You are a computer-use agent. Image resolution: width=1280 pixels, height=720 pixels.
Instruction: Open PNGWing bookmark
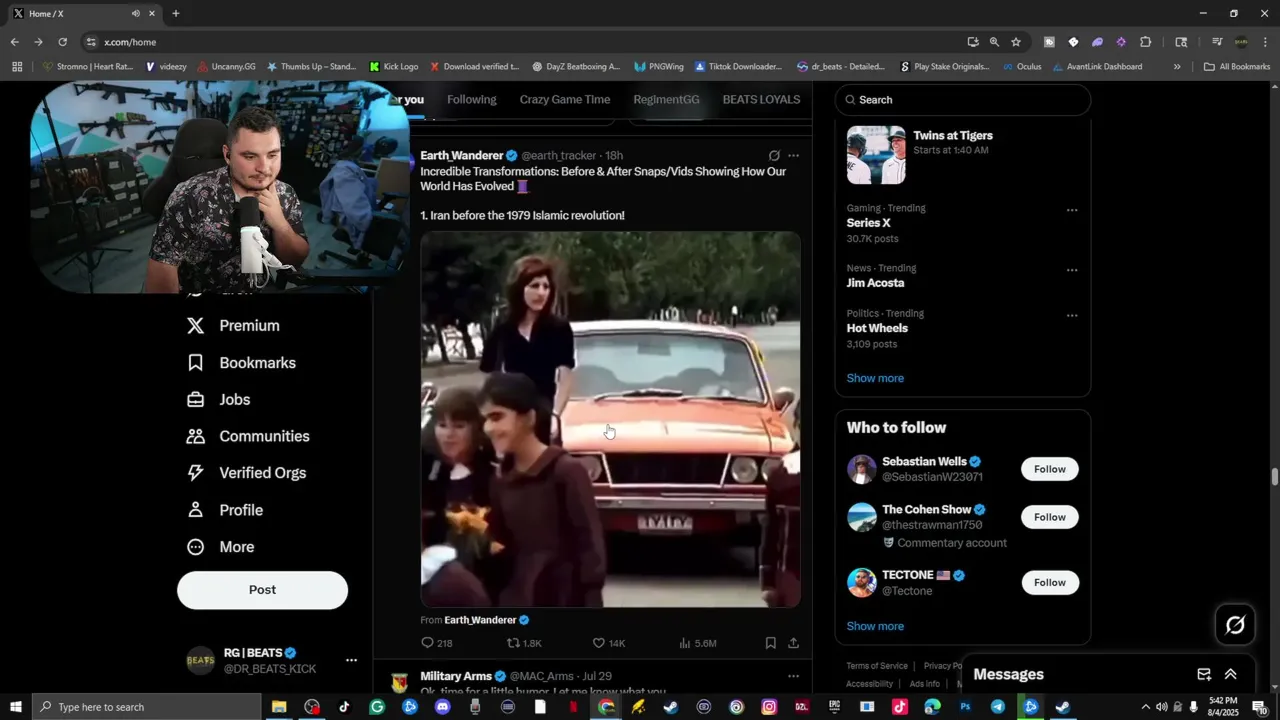658,67
